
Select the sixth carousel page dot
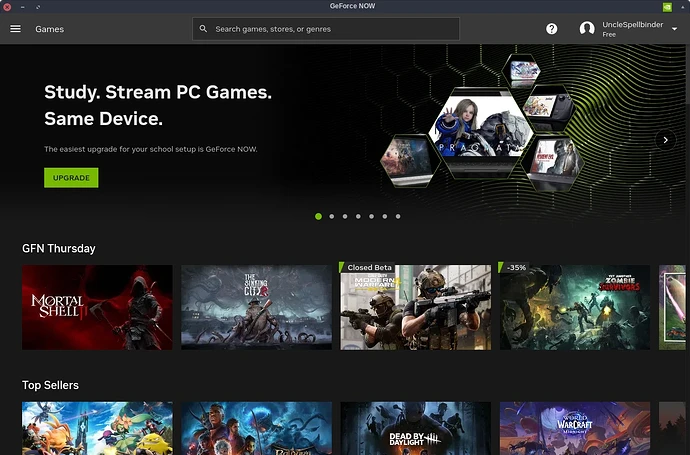385,216
